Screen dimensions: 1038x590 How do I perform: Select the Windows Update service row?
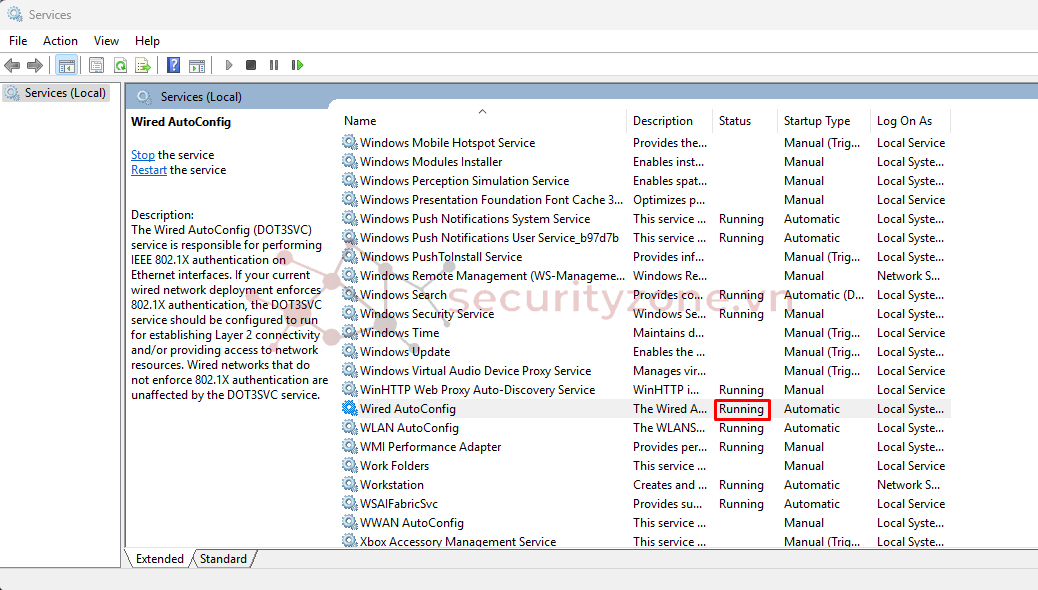[x=405, y=352]
